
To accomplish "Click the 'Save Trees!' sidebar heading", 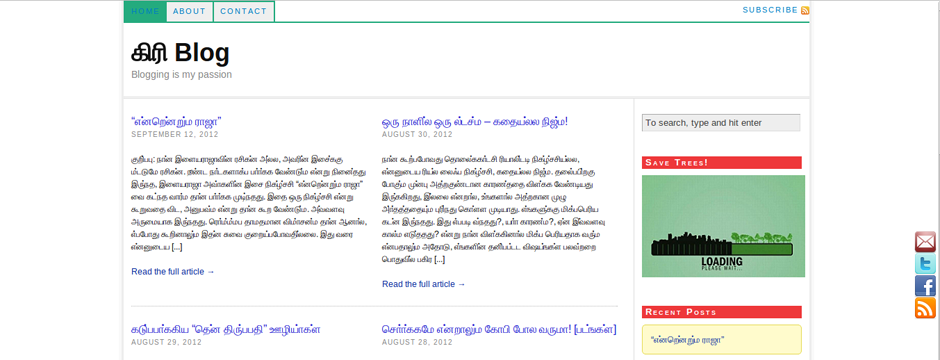I will click(722, 162).
